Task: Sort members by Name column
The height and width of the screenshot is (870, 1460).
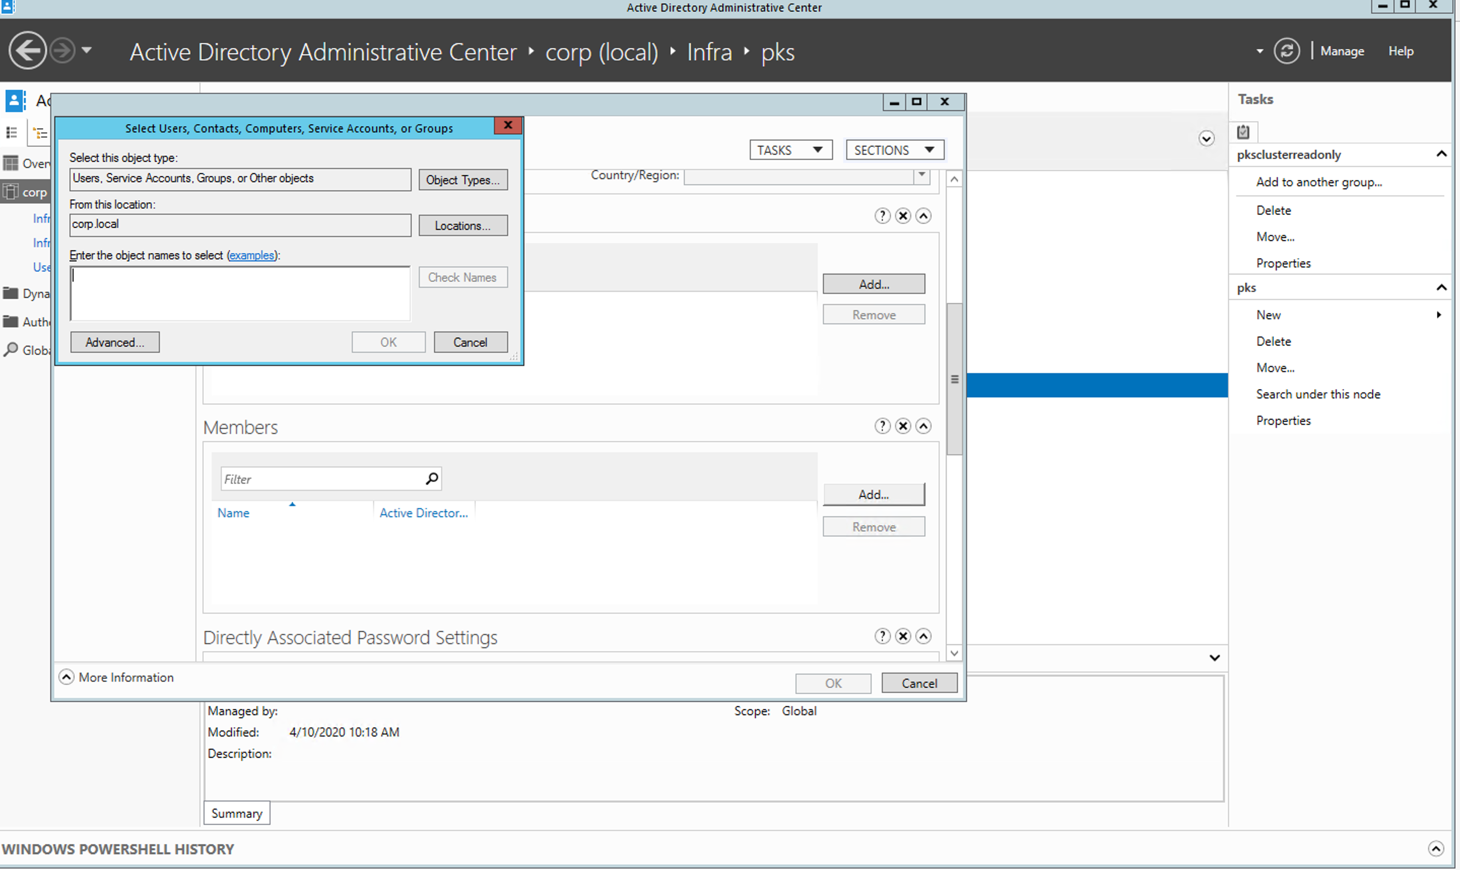Action: point(233,513)
